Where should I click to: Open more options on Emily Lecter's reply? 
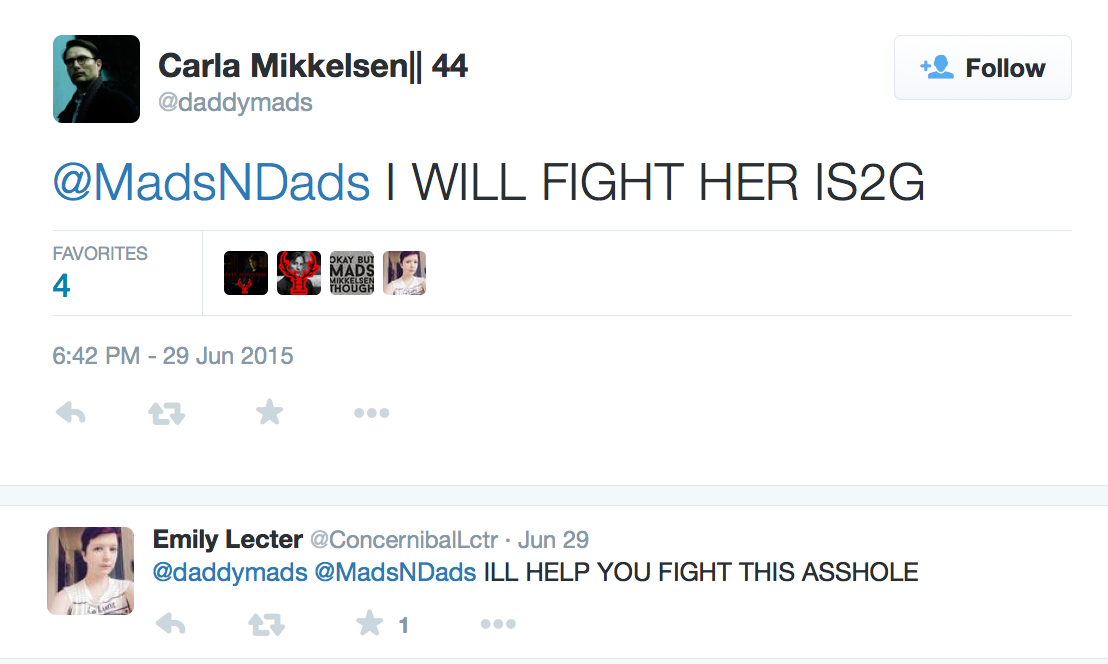498,625
